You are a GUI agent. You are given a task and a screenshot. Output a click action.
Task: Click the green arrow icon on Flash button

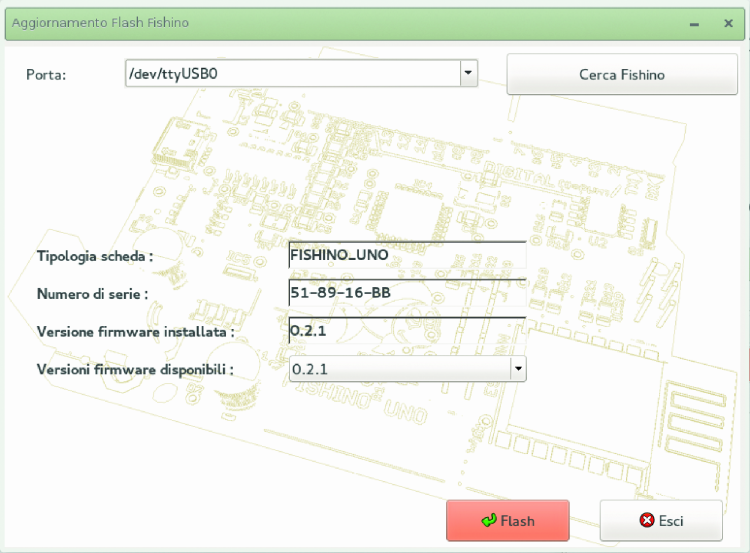coord(489,521)
